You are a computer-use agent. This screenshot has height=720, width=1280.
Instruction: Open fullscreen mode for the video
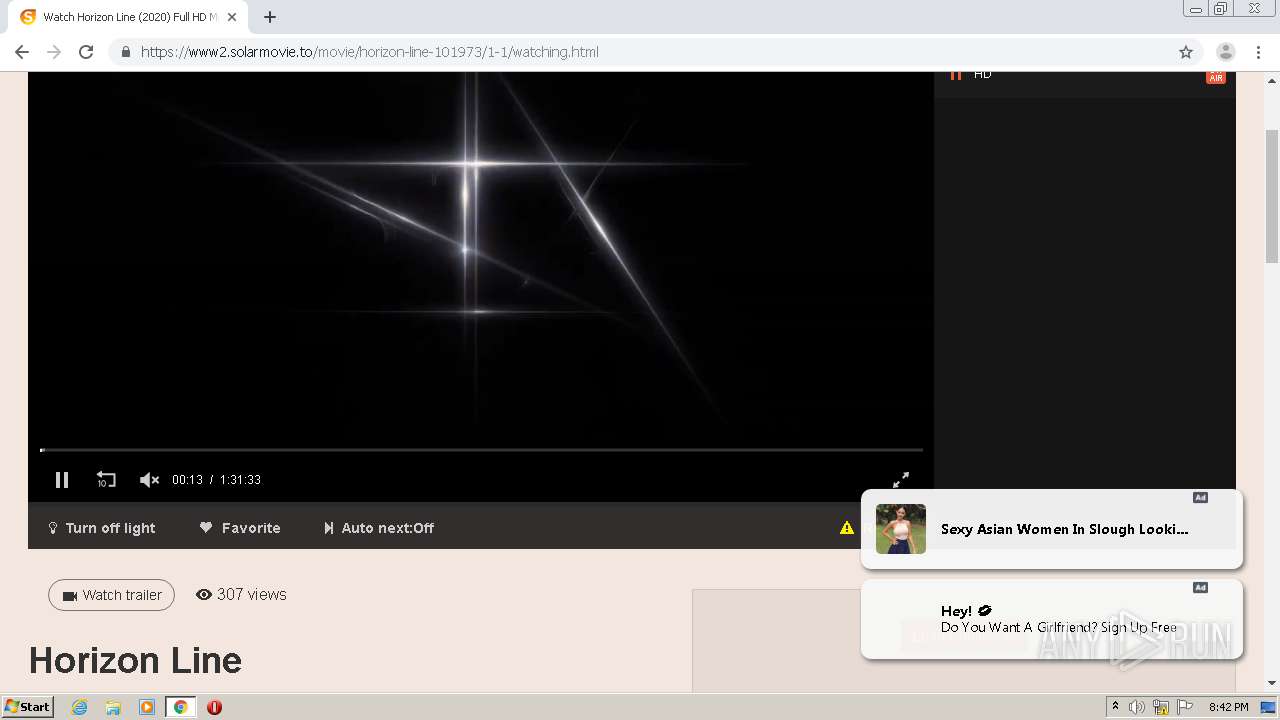901,480
